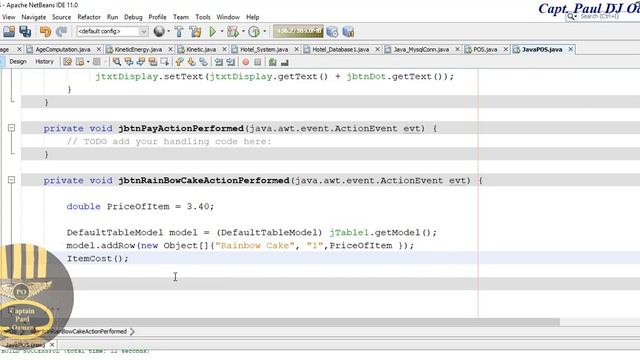Viewport: 640px width, 360px height.
Task: Click Shift Line Left icon
Action: tap(219, 62)
